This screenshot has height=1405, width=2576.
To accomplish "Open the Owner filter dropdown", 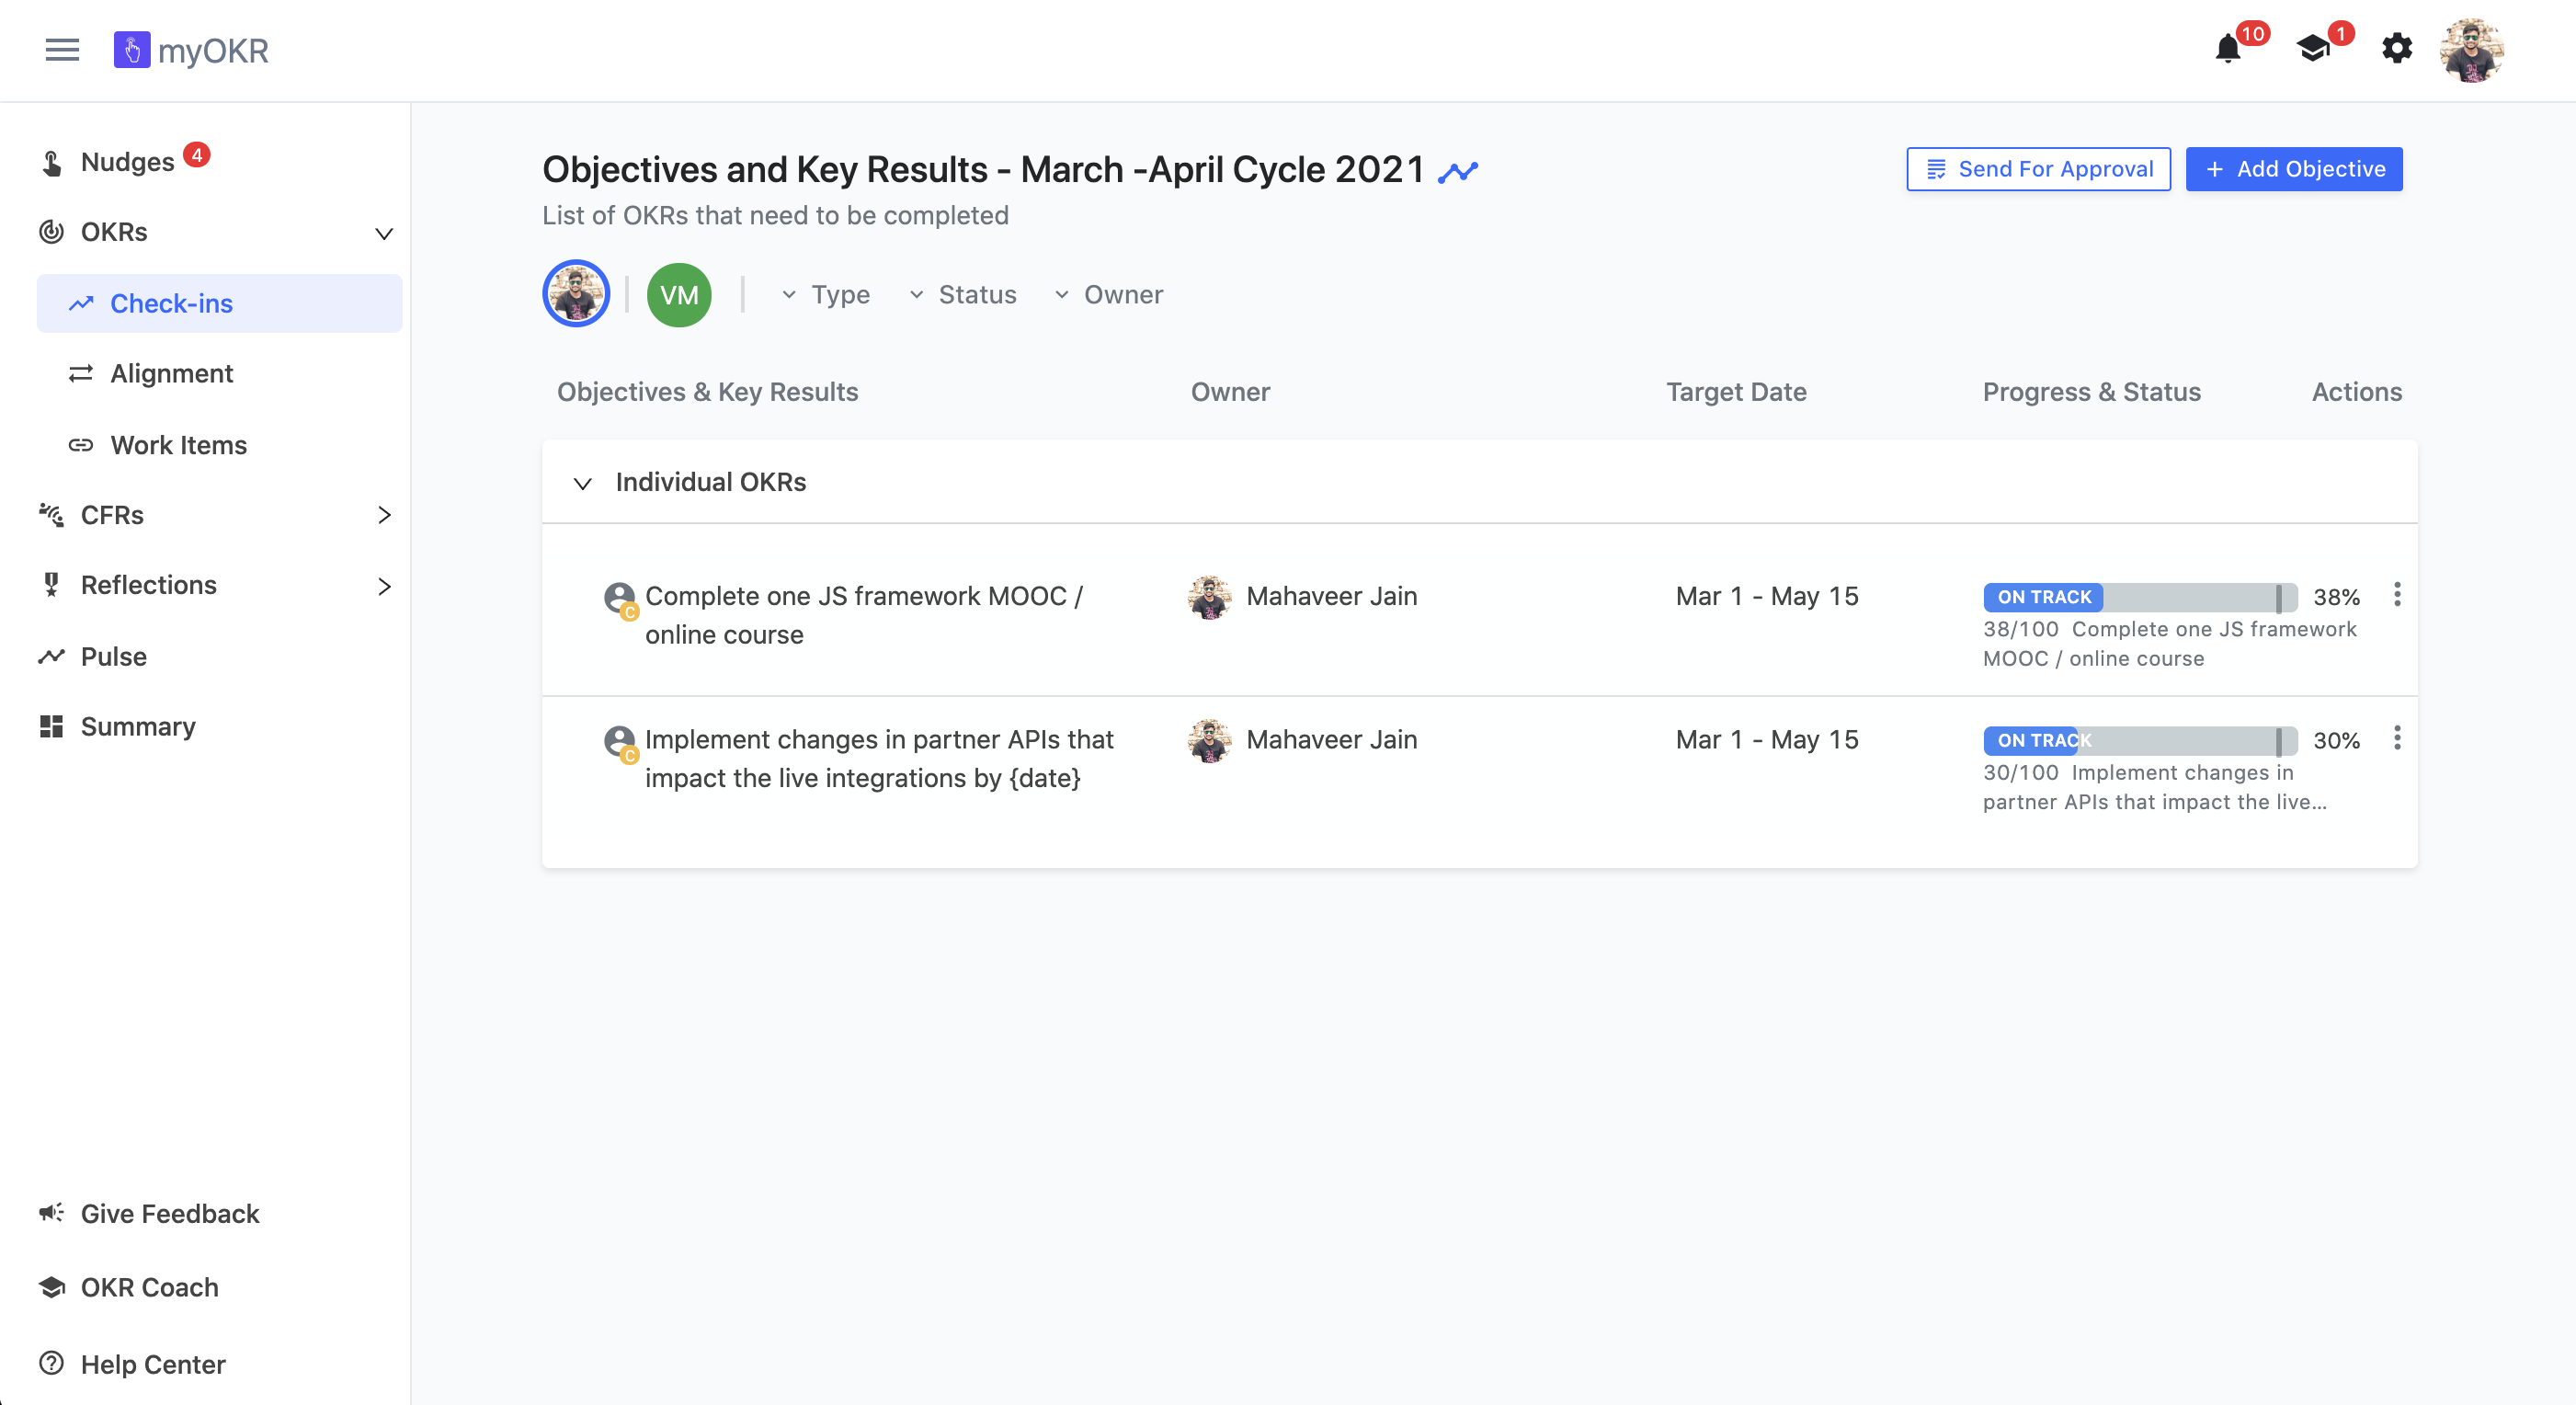I will click(1108, 295).
